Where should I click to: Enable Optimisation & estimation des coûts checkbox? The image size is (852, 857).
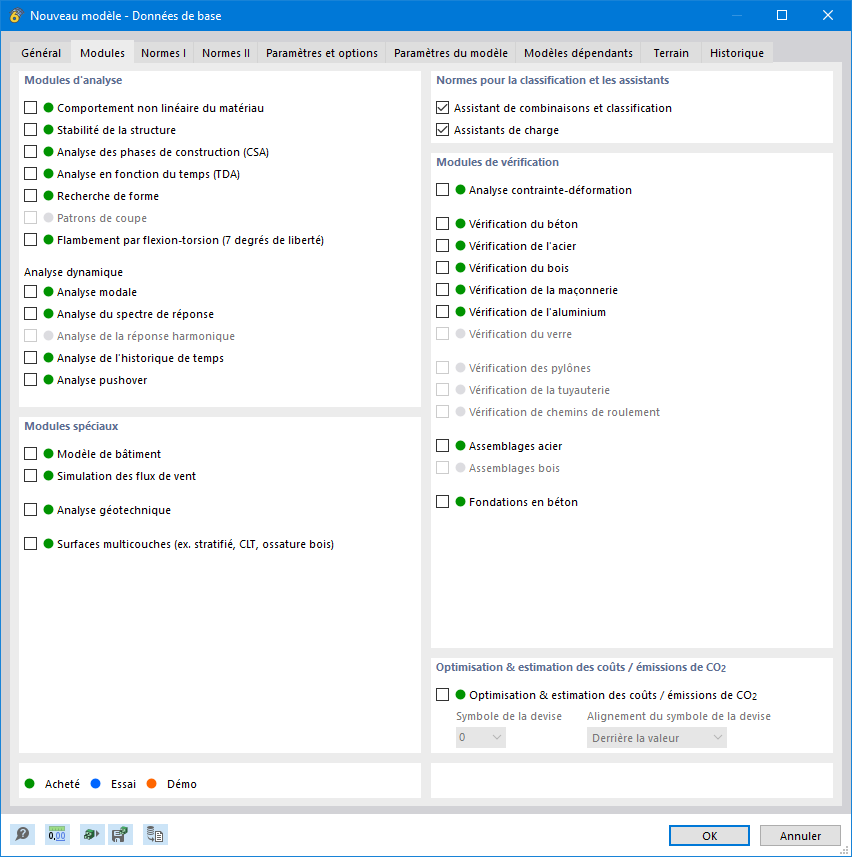(443, 695)
